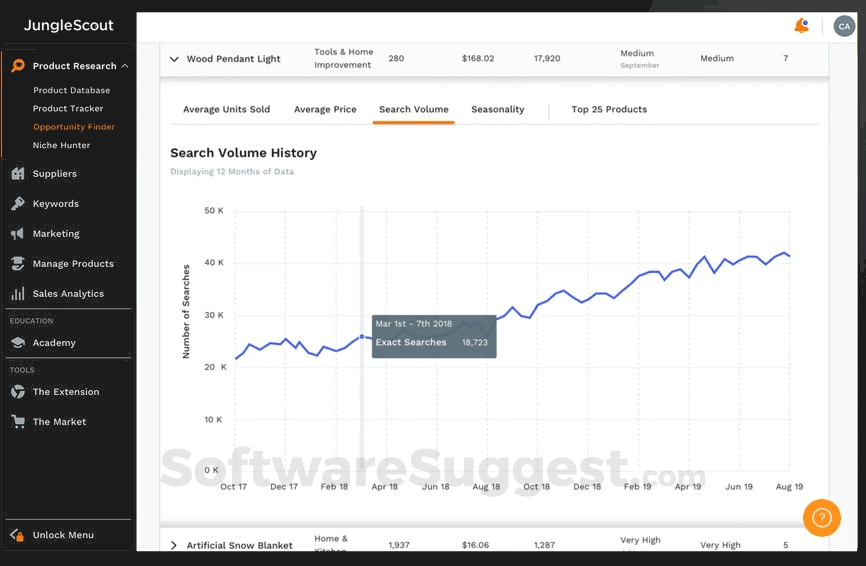Click the Keywords sidebar icon

pos(18,204)
